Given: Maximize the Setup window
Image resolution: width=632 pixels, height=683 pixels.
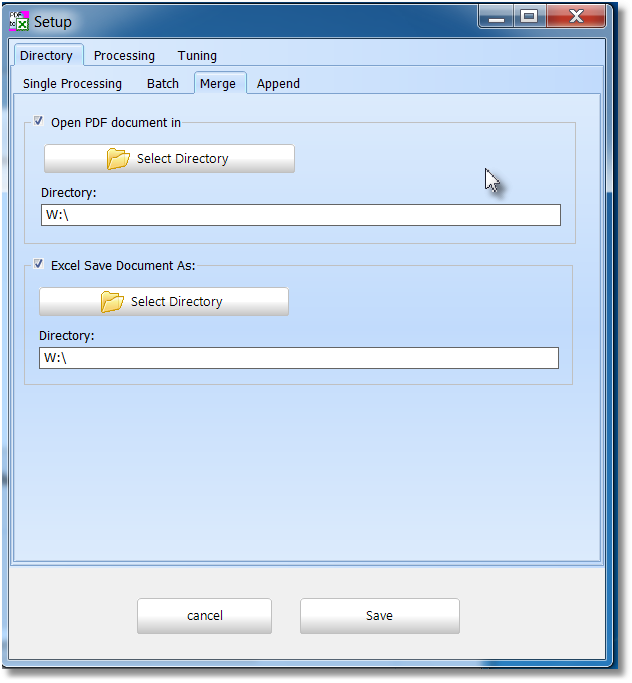Looking at the screenshot, I should [x=529, y=18].
